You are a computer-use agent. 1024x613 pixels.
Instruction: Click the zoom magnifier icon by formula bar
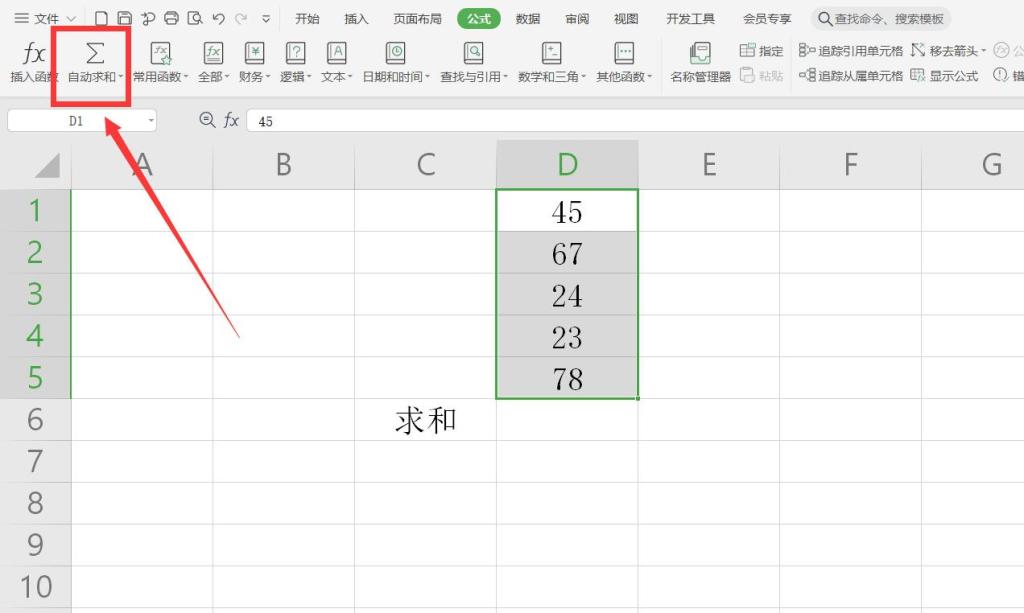pos(207,119)
